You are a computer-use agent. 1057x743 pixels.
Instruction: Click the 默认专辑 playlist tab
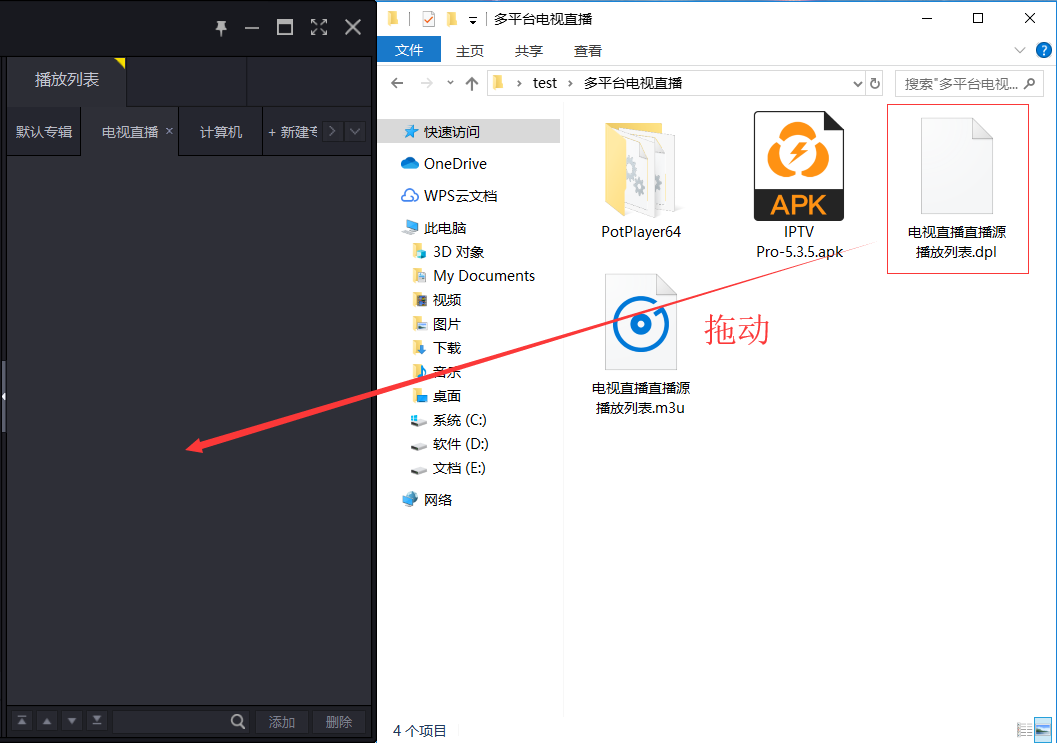tap(43, 130)
